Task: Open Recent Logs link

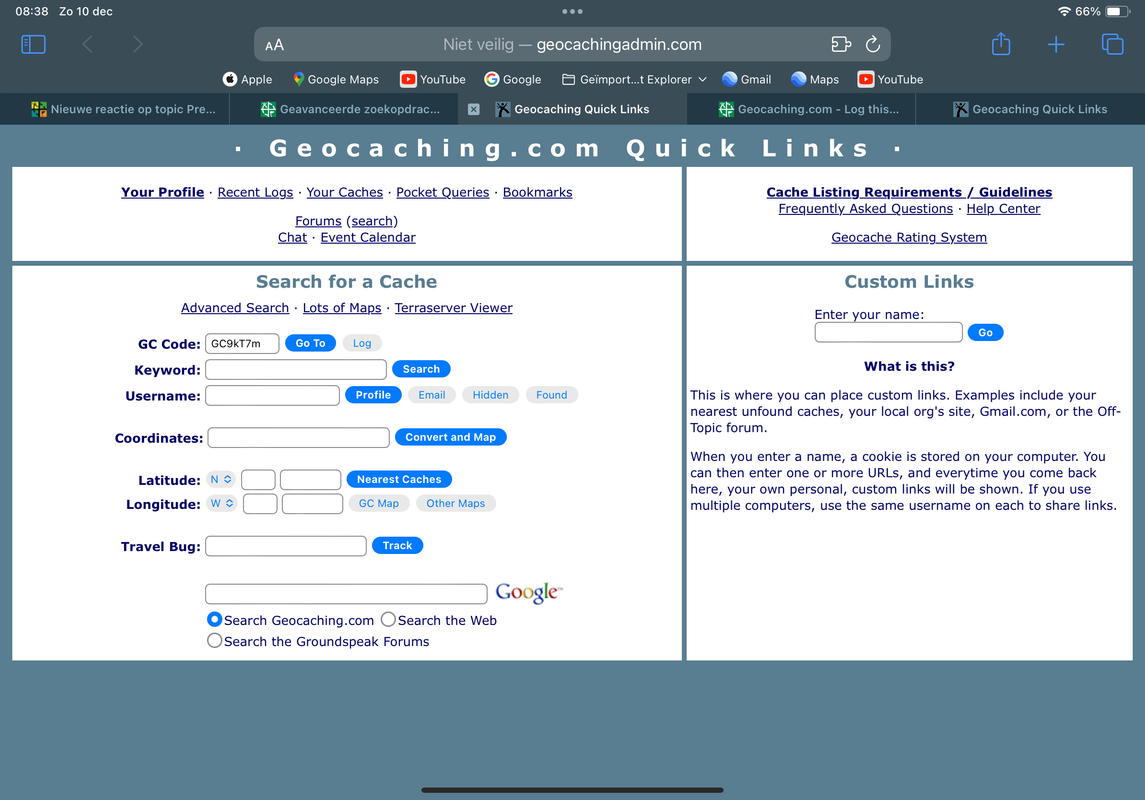Action: (255, 192)
